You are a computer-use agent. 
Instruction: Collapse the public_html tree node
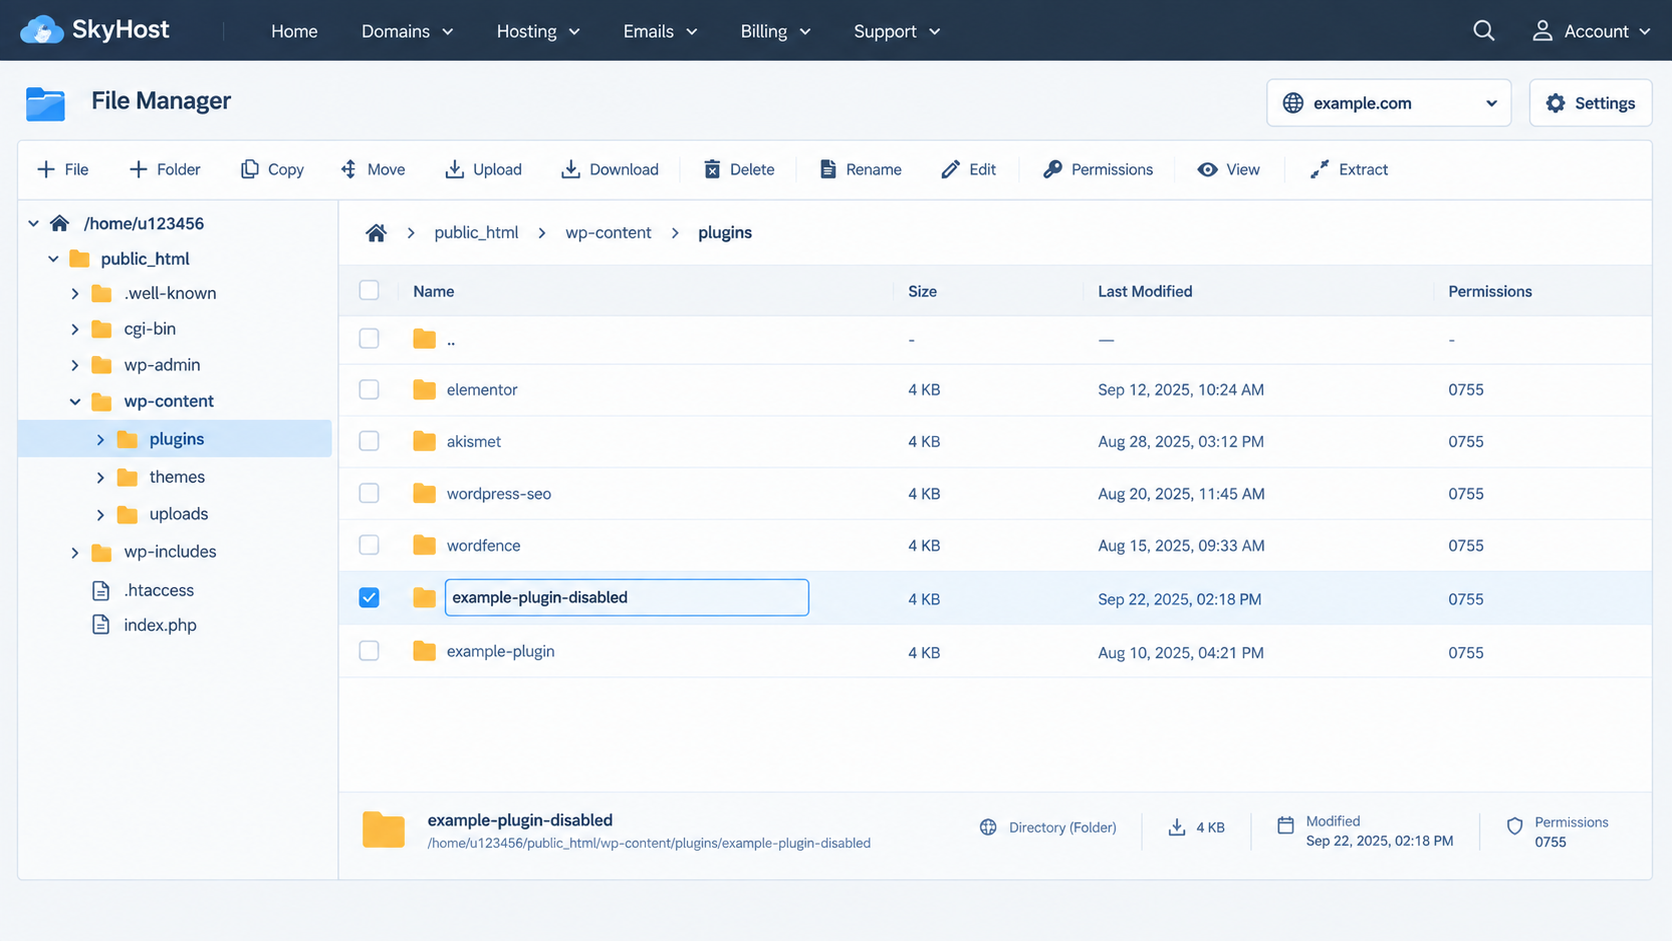(54, 259)
